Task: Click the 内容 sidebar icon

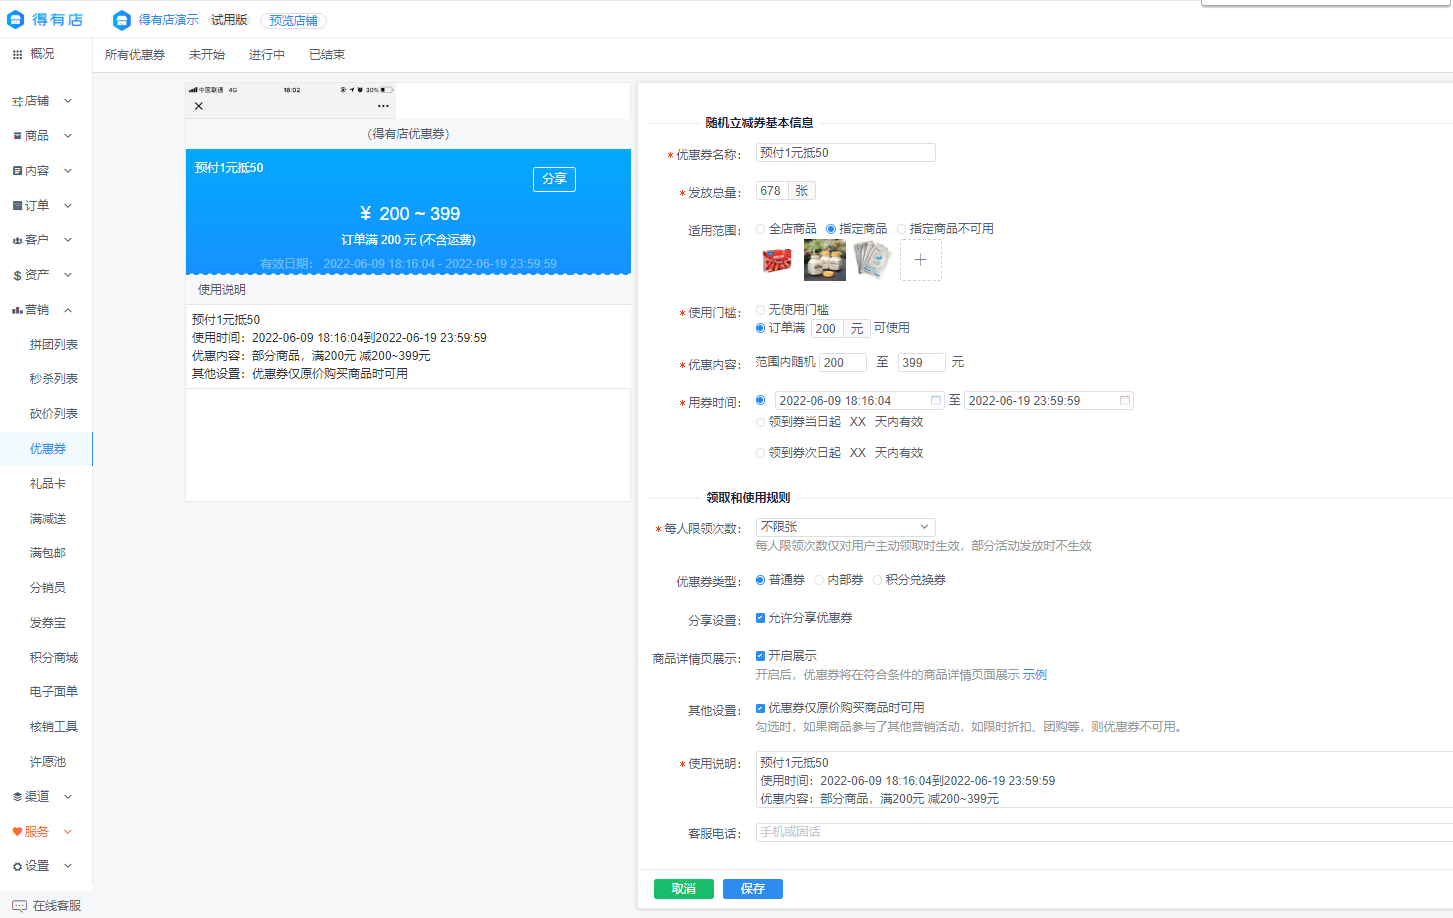Action: point(17,171)
